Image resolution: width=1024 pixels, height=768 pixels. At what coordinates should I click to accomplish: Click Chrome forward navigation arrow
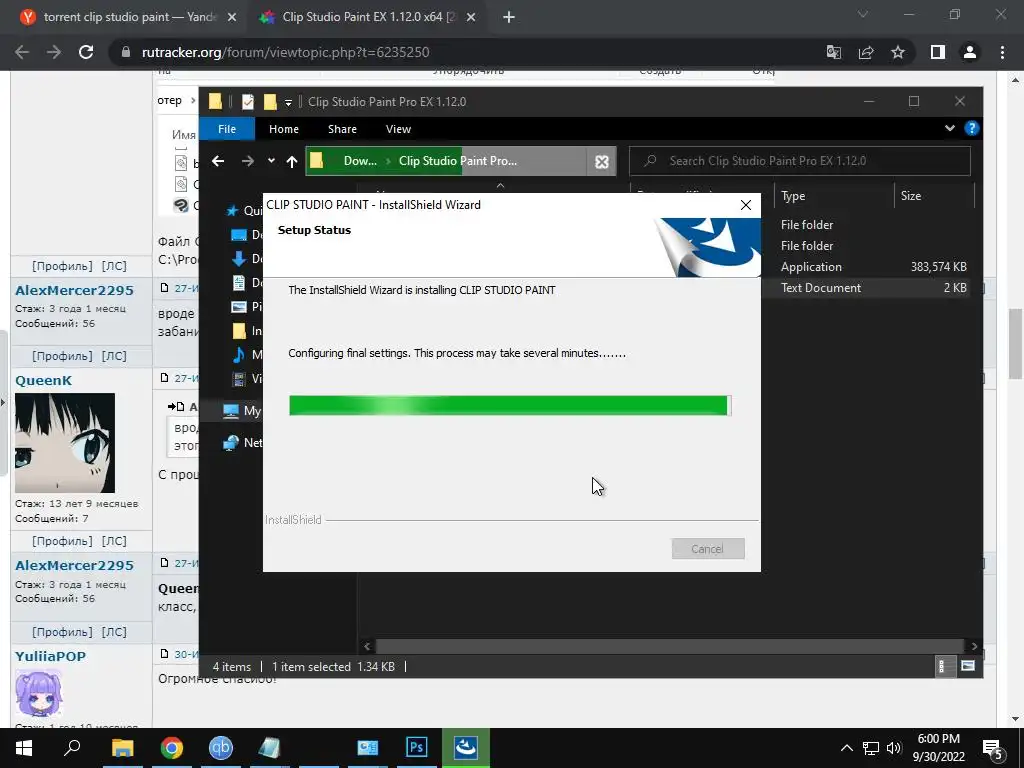(x=54, y=52)
